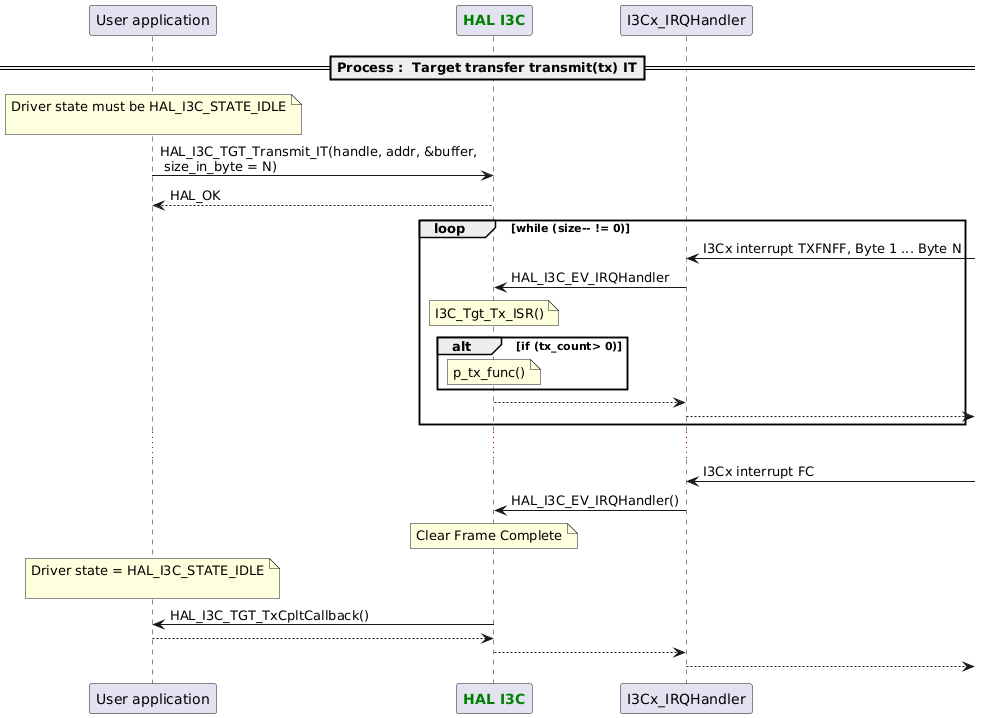Screen dimensions: 981x718
Task: Select the bottom I3Cx_IRQHandler box
Action: (686, 698)
